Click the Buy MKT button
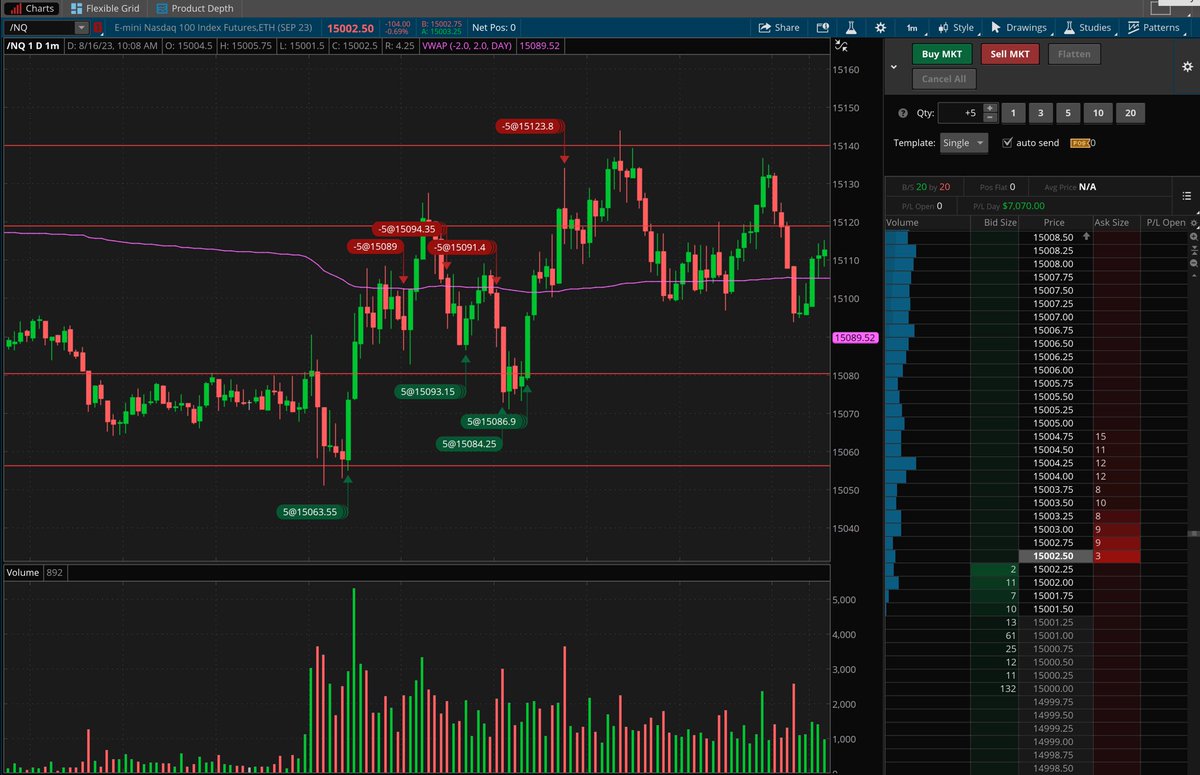The width and height of the screenshot is (1200, 775). coord(941,54)
